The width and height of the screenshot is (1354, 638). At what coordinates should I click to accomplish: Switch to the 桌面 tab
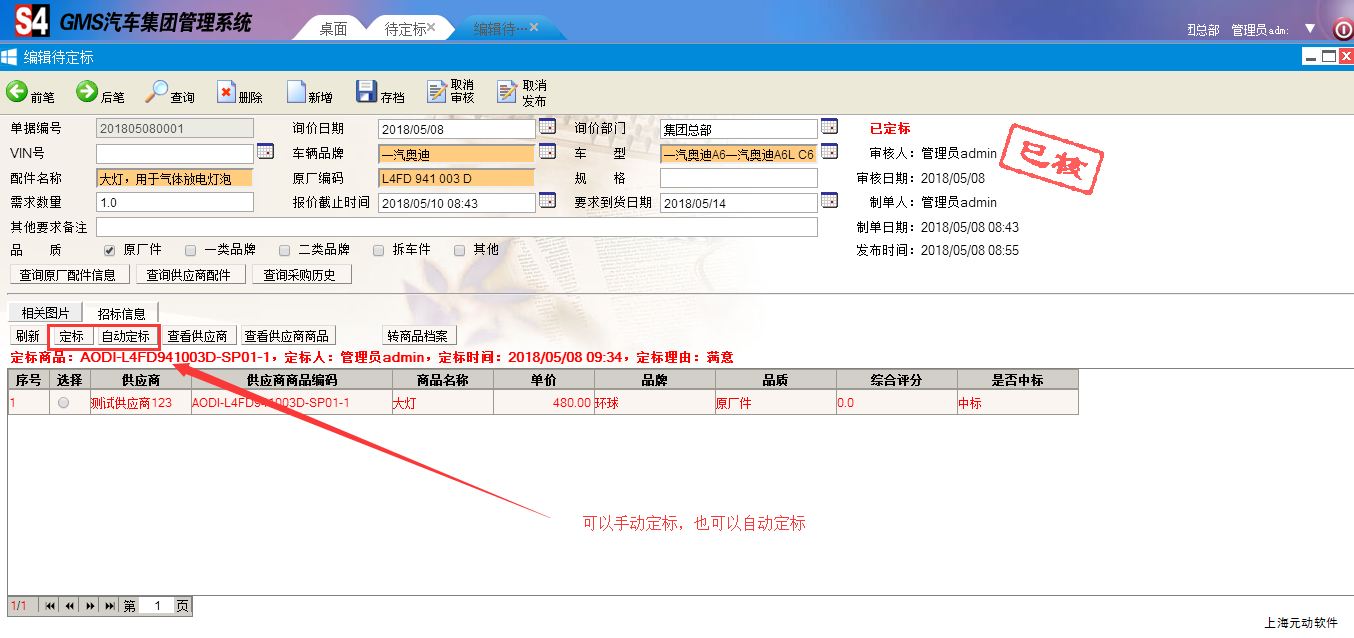[x=333, y=29]
